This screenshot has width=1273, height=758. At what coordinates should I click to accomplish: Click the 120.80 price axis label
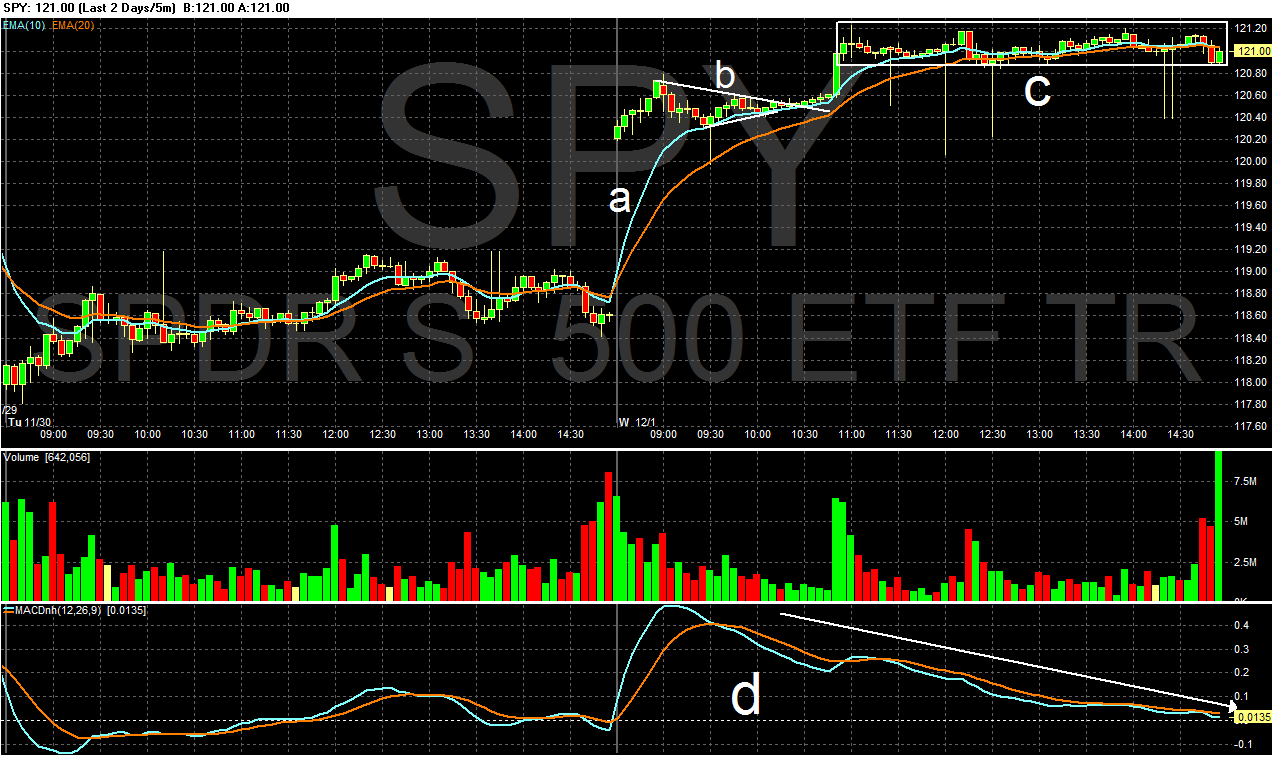(1253, 73)
